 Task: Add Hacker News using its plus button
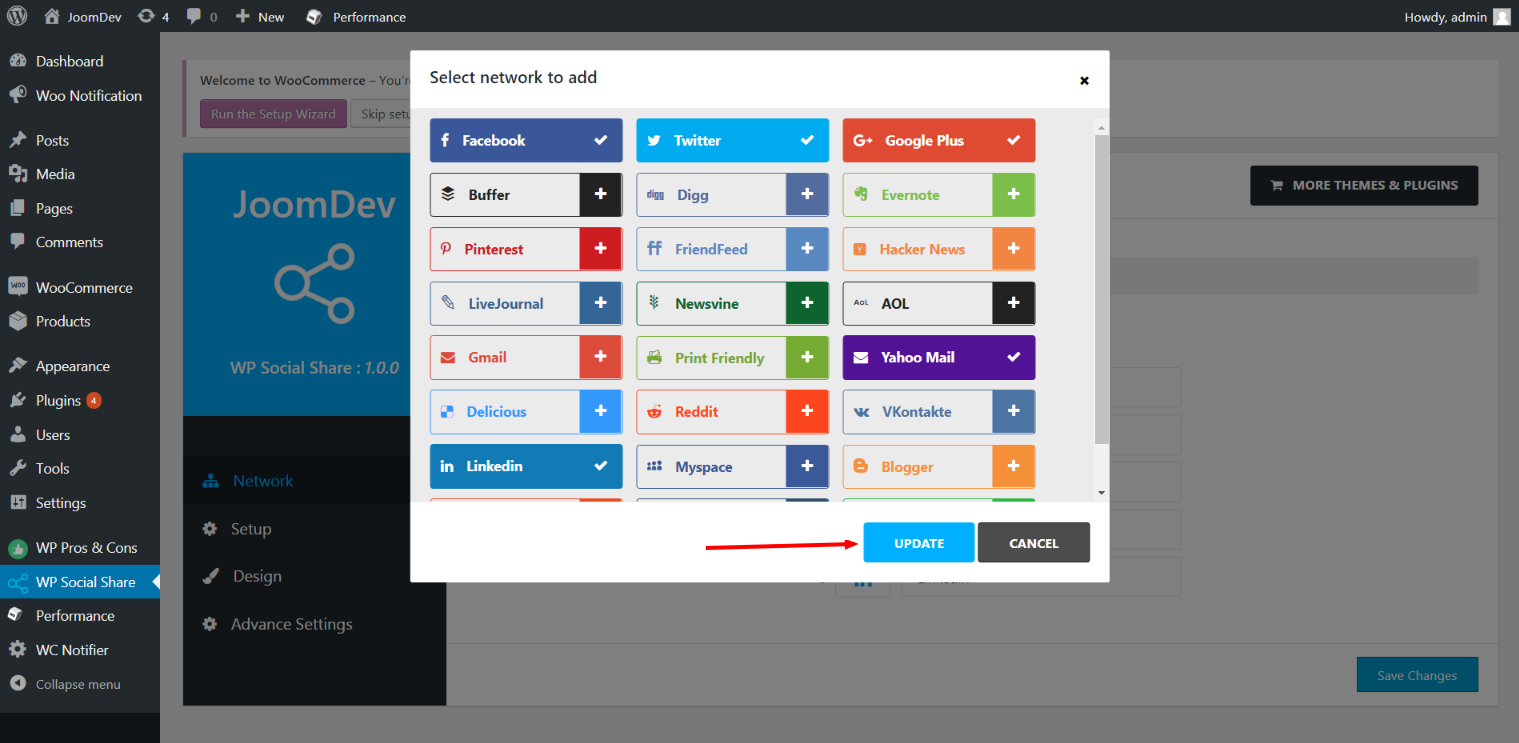[x=1013, y=249]
